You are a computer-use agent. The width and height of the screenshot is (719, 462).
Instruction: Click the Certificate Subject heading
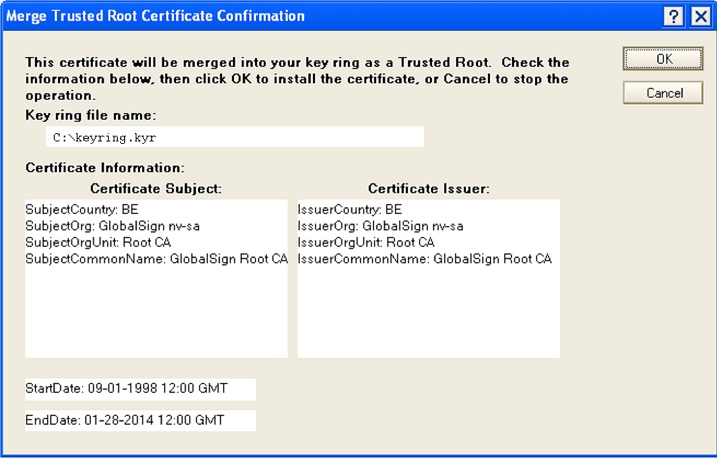click(x=156, y=188)
